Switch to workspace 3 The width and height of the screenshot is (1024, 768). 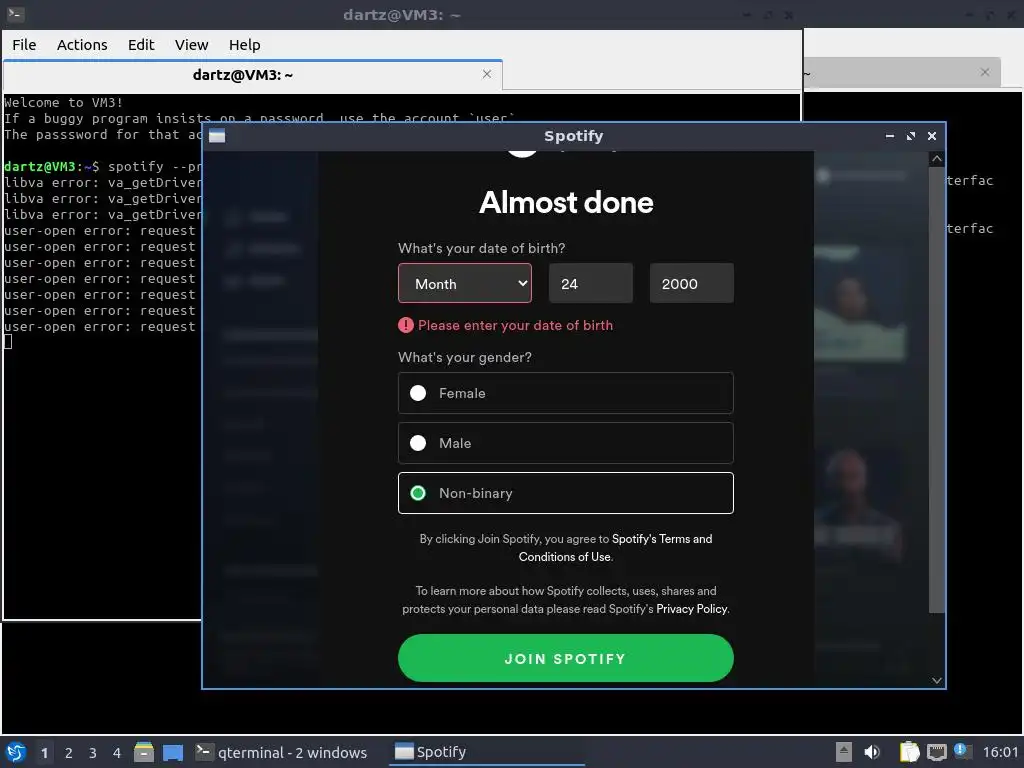click(93, 753)
